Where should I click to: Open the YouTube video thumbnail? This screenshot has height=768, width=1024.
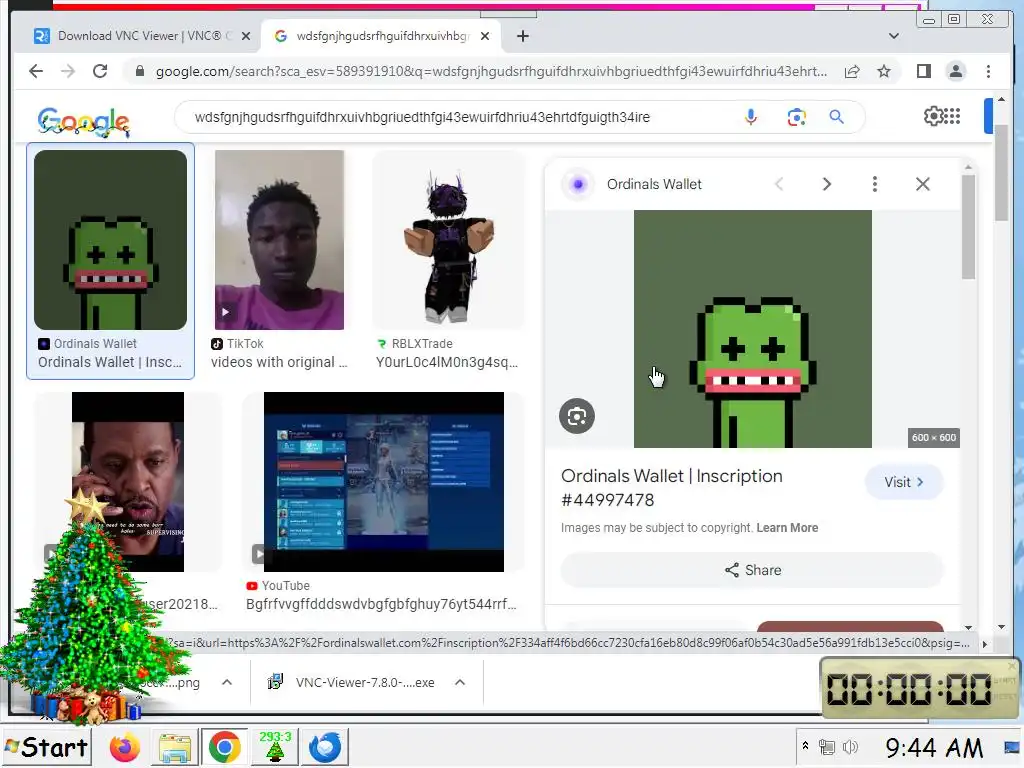click(383, 482)
